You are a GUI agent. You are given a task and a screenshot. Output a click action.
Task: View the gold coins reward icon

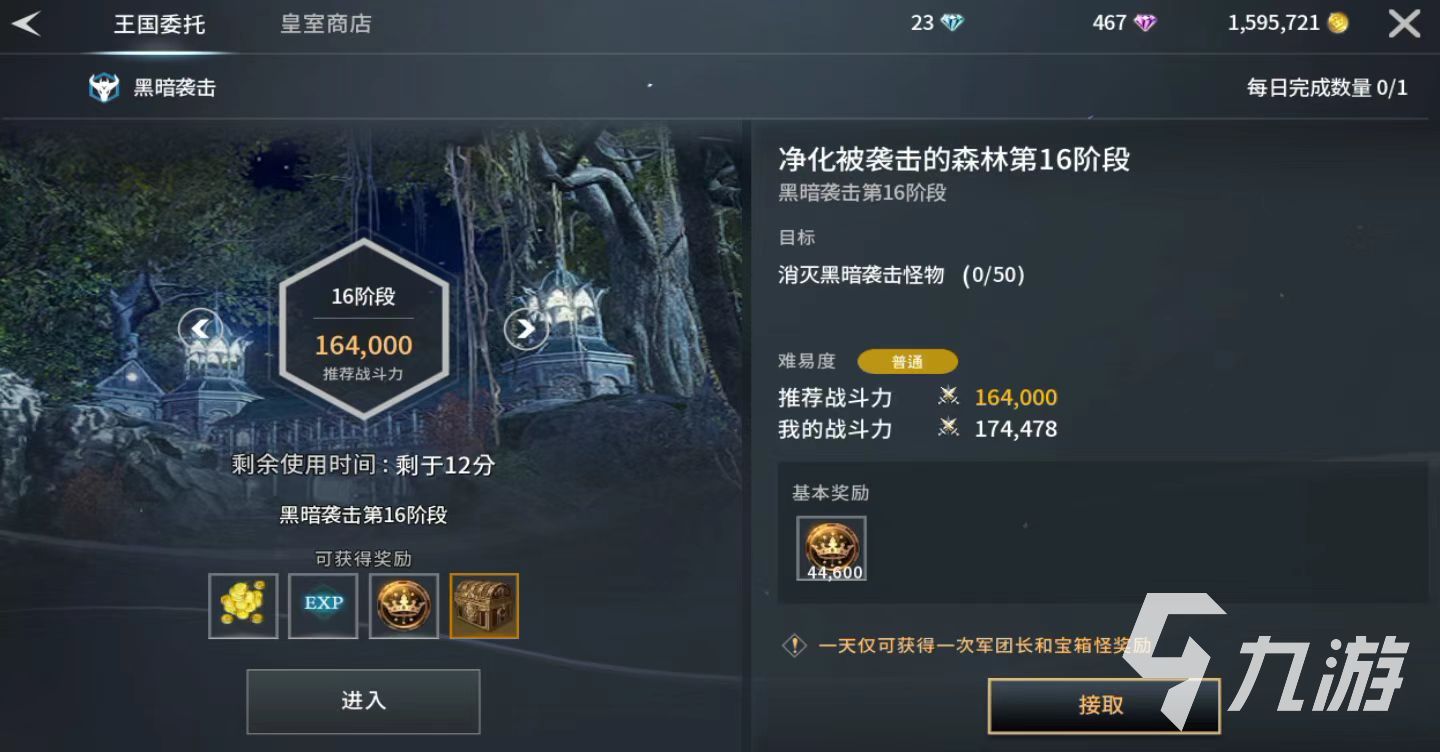coord(243,605)
